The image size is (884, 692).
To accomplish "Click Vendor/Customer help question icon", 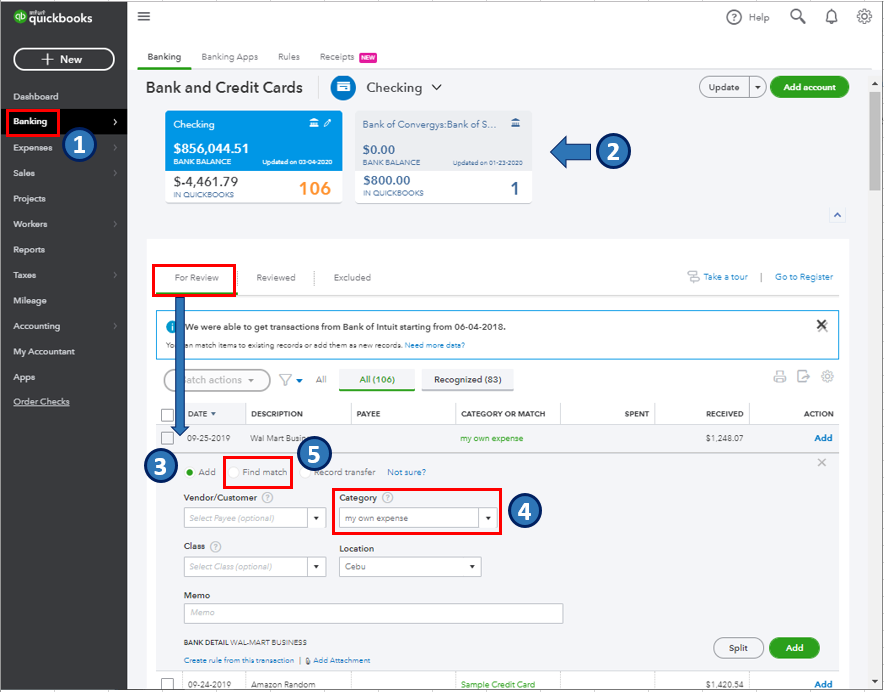I will (x=268, y=498).
